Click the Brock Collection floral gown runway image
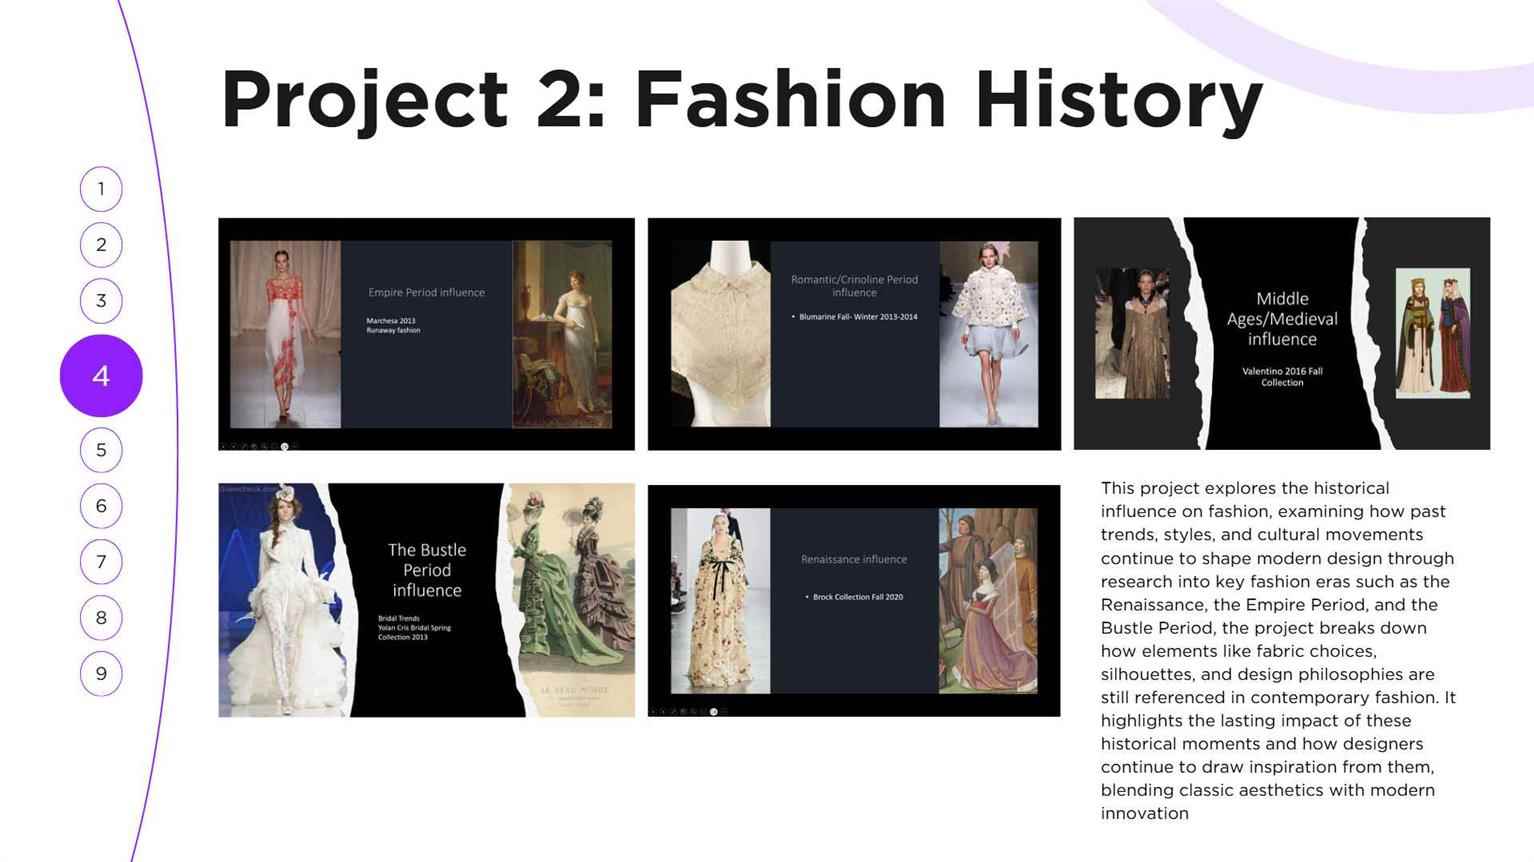Screen dimensions: 1534x862 (720, 601)
